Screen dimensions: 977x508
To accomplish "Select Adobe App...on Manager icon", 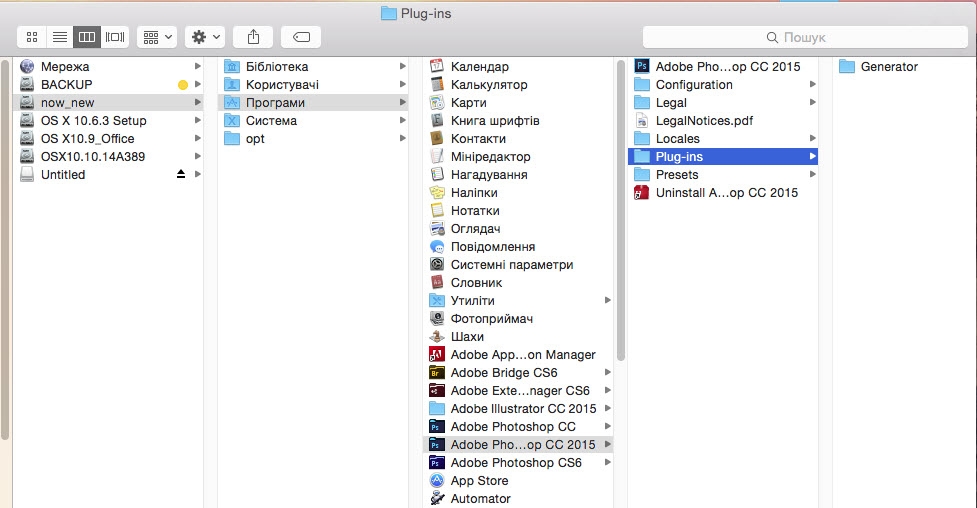I will 437,355.
